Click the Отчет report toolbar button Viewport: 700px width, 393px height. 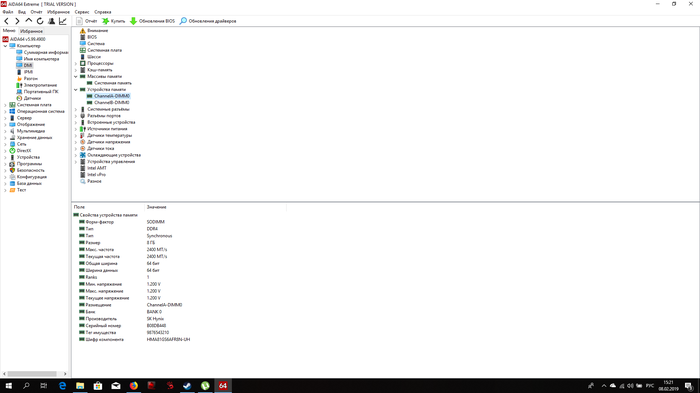[87, 21]
